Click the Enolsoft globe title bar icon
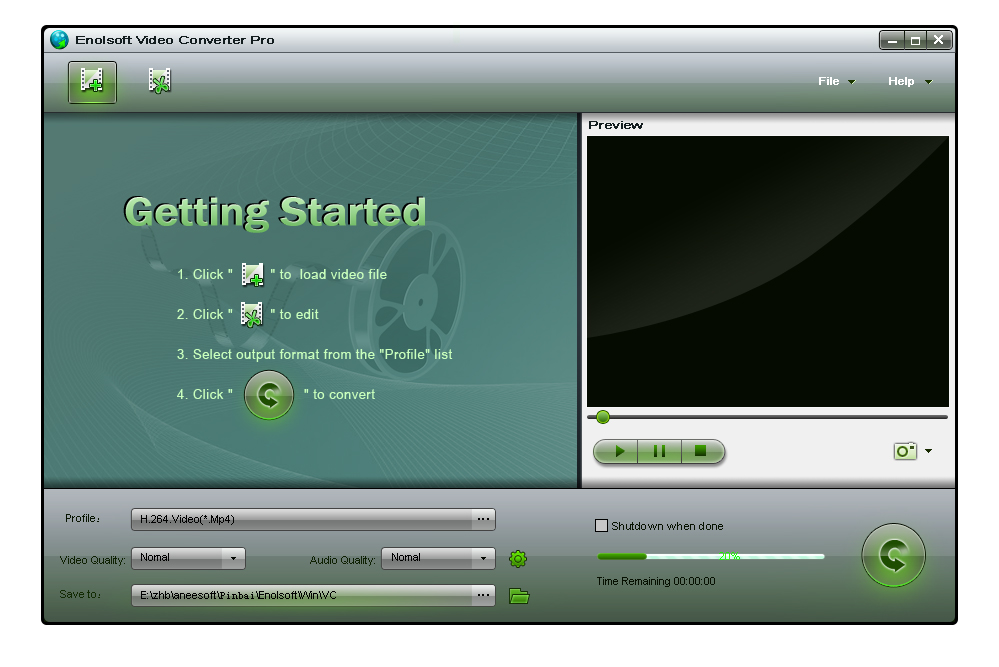 59,39
